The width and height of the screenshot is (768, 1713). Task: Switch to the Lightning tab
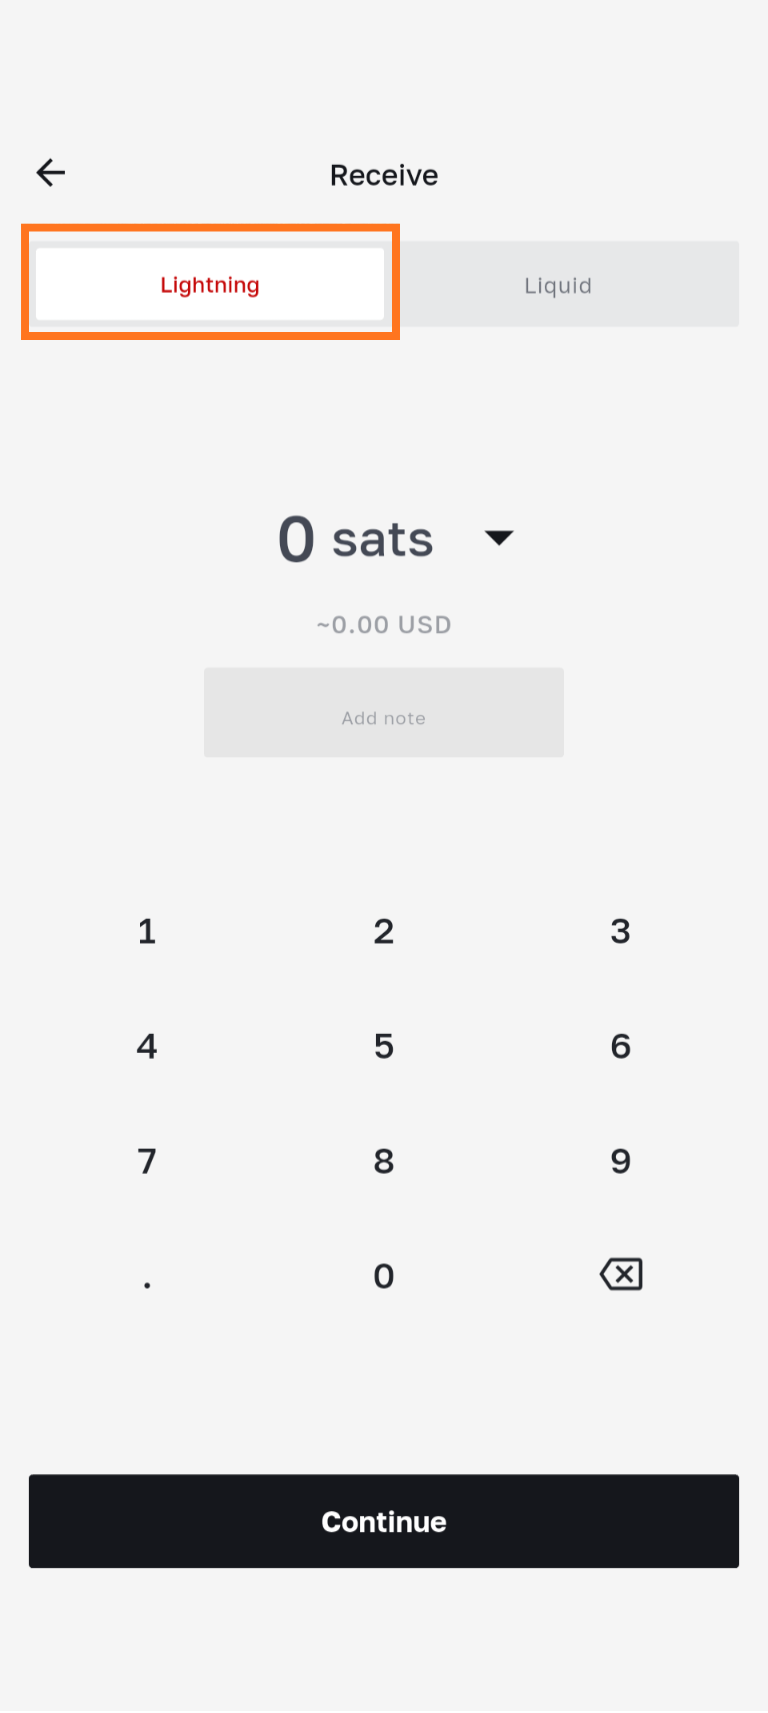point(210,285)
